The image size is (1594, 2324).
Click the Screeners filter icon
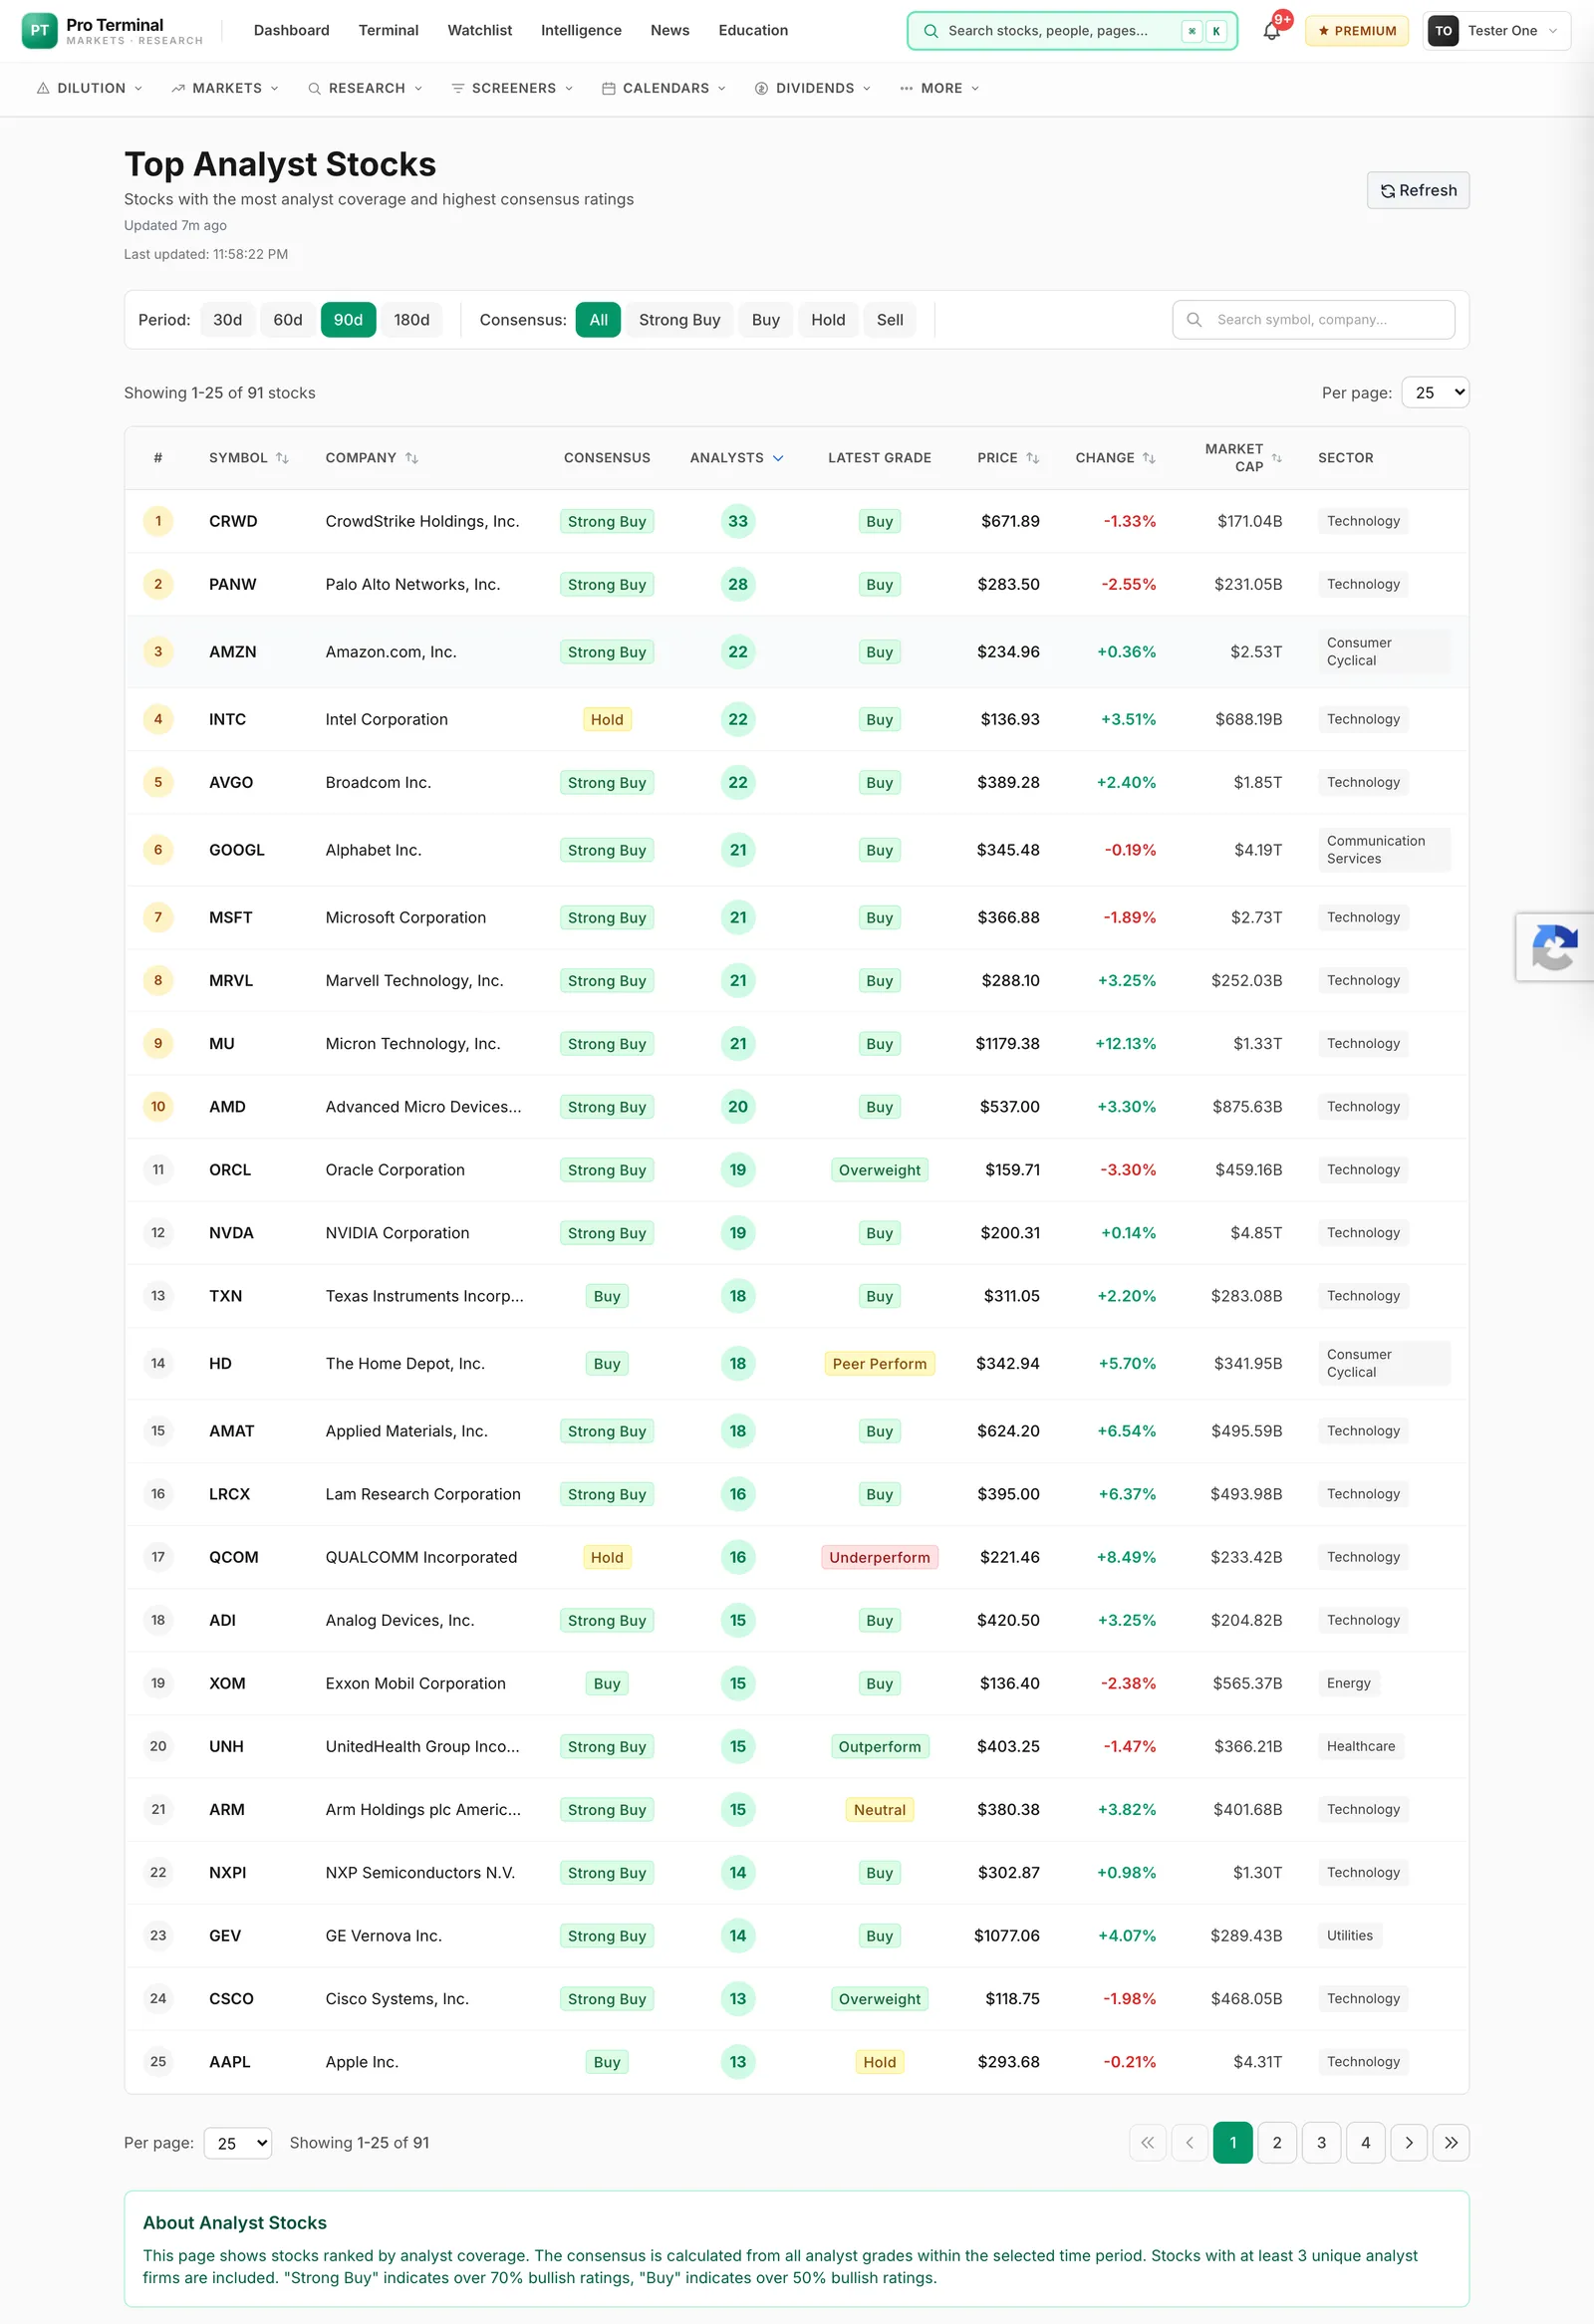pyautogui.click(x=458, y=88)
